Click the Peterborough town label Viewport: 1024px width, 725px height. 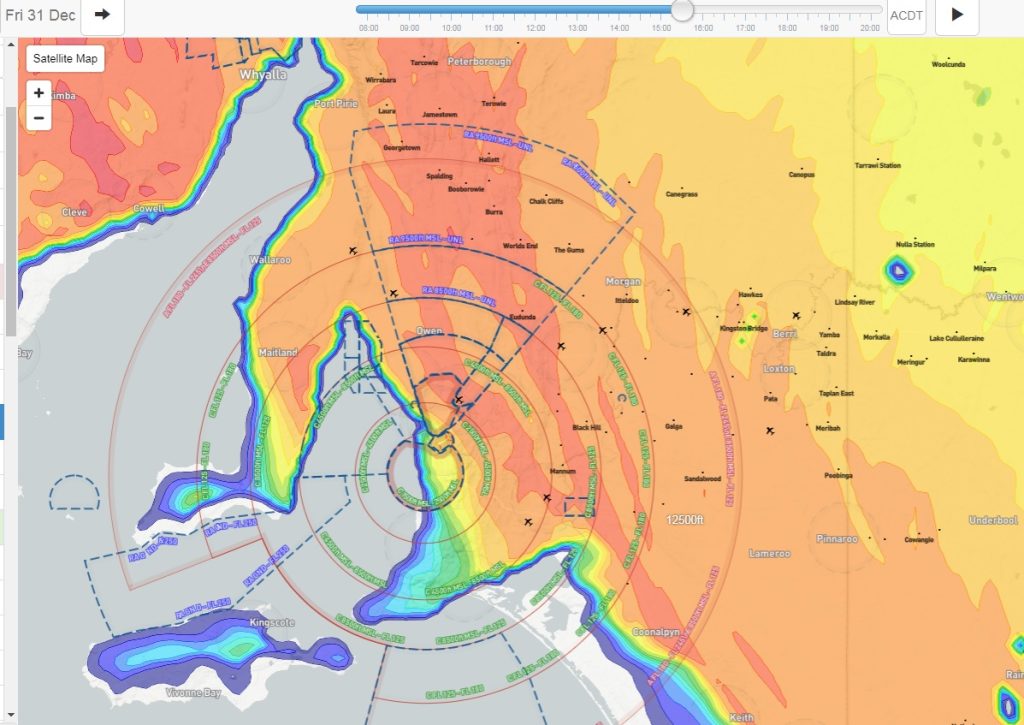pyautogui.click(x=479, y=61)
